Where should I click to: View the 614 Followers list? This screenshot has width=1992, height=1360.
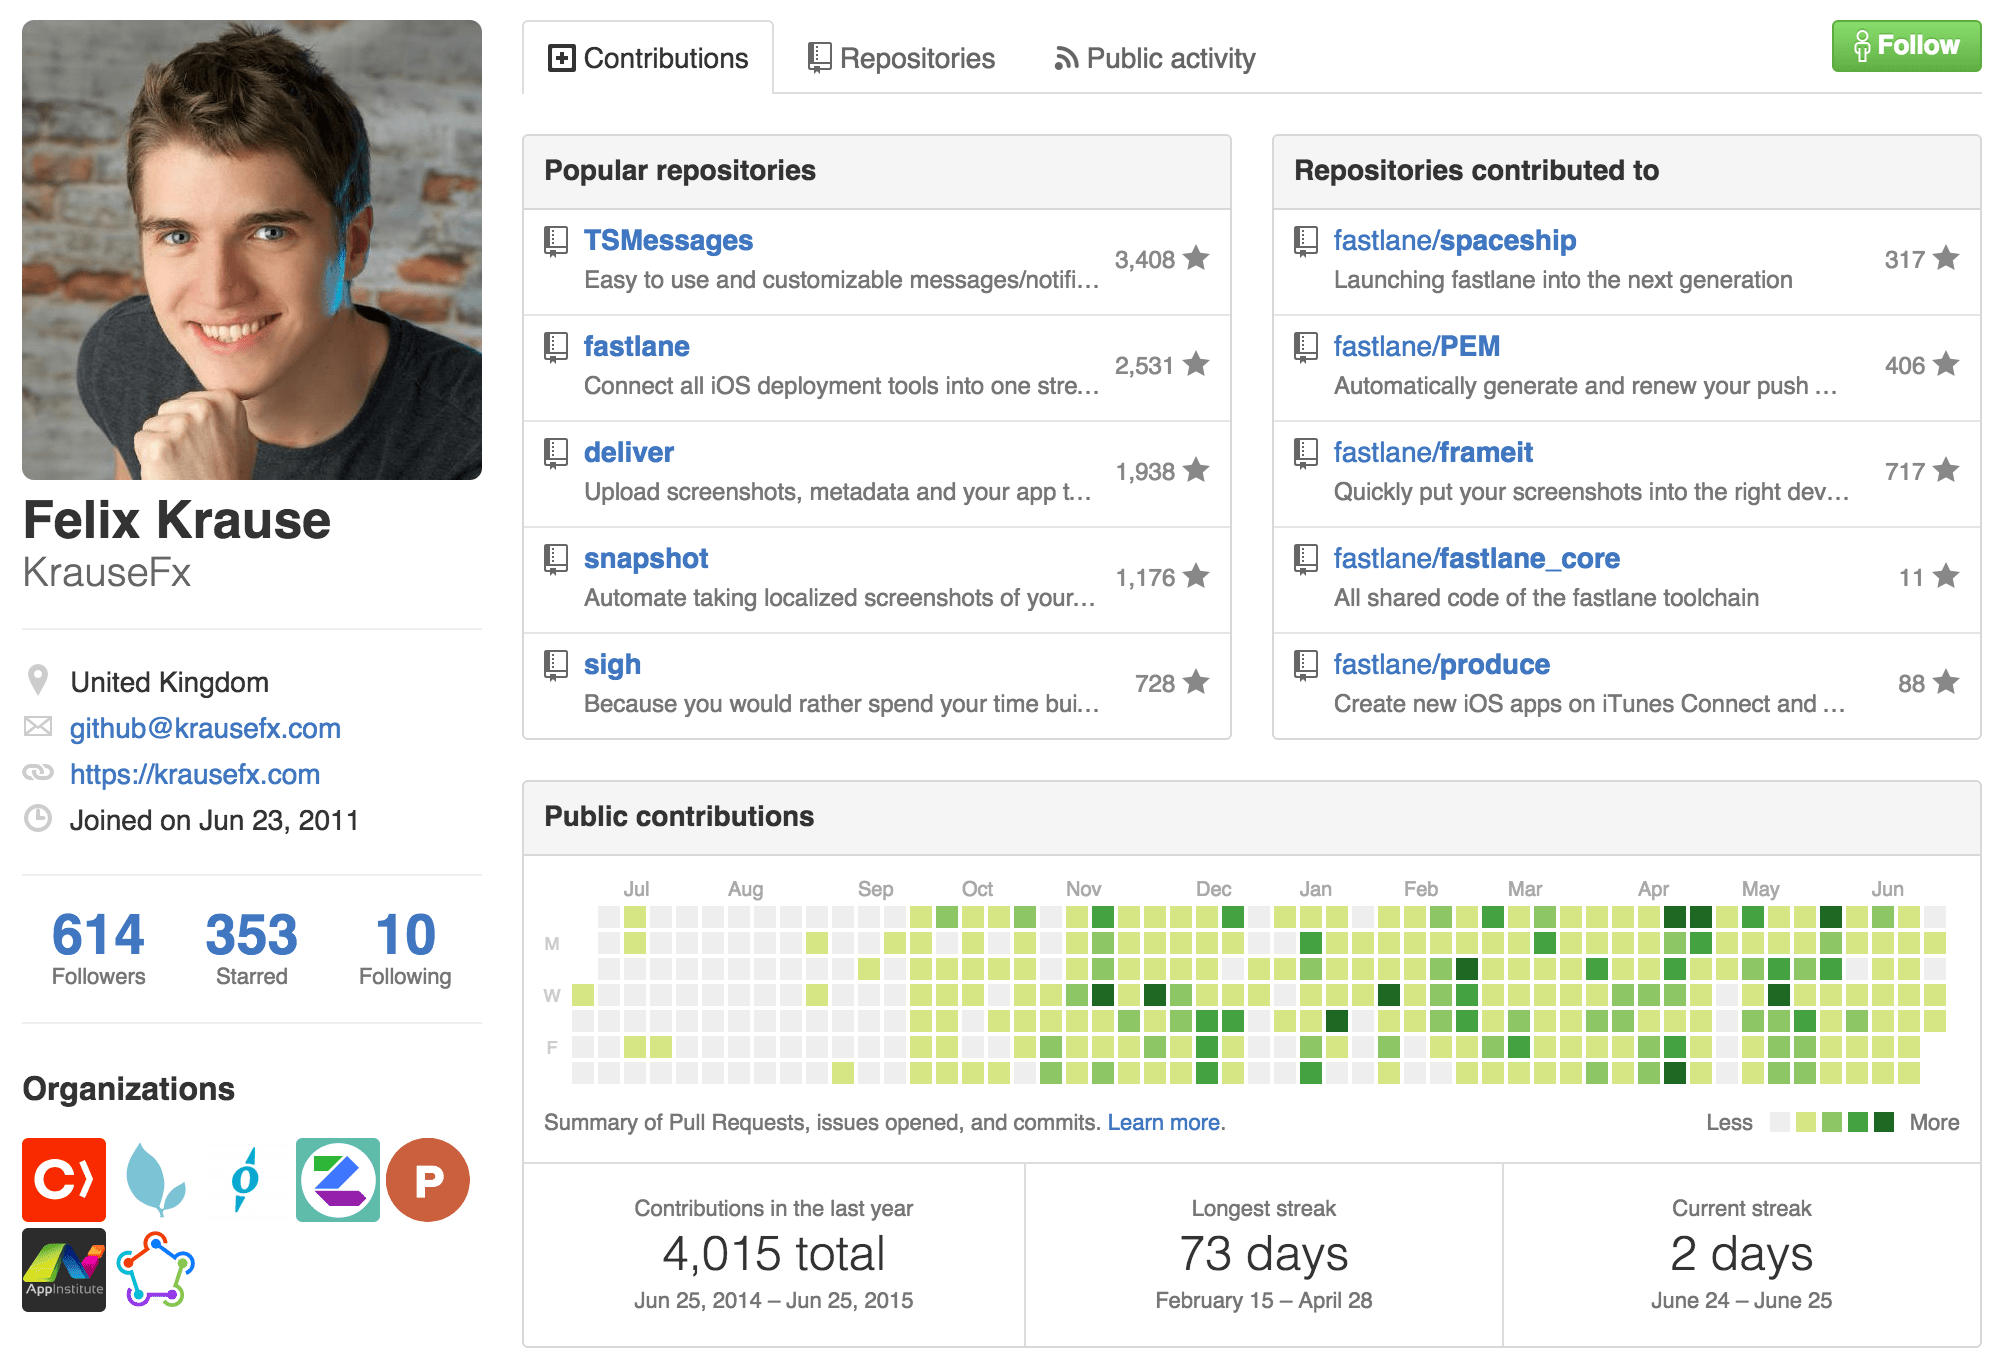tap(98, 948)
